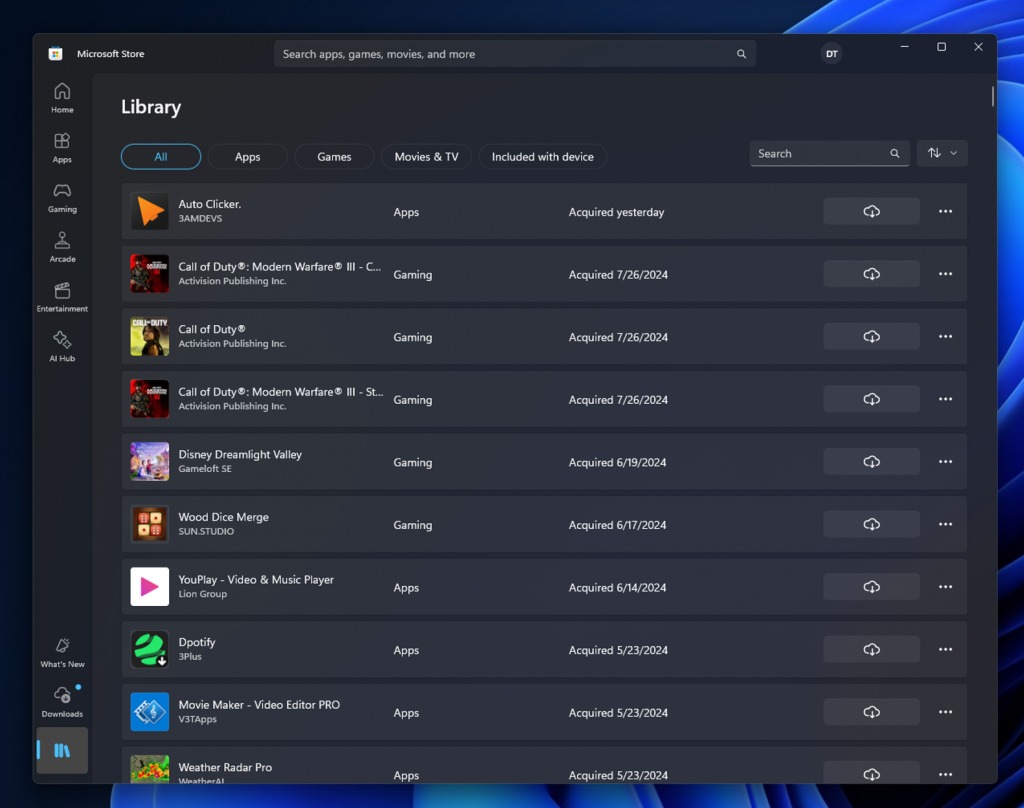The width and height of the screenshot is (1024, 808).
Task: Open the Downloads section
Action: 62,701
